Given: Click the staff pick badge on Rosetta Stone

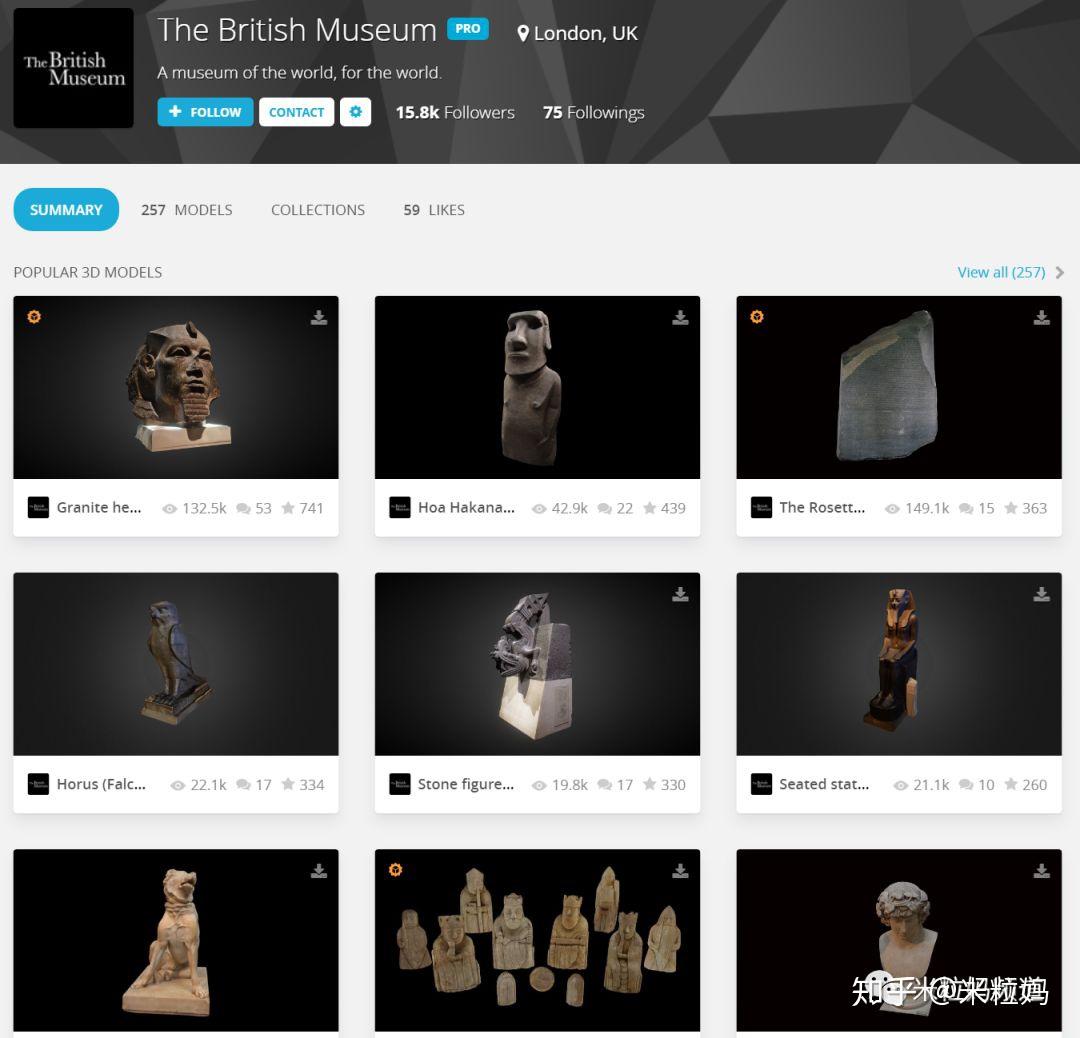Looking at the screenshot, I should pos(757,316).
